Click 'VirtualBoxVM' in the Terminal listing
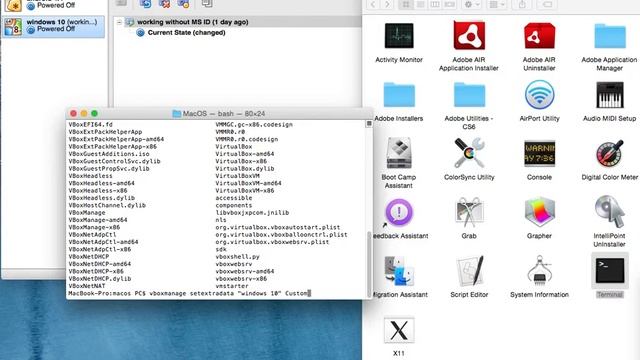The image size is (640, 360). 238,176
